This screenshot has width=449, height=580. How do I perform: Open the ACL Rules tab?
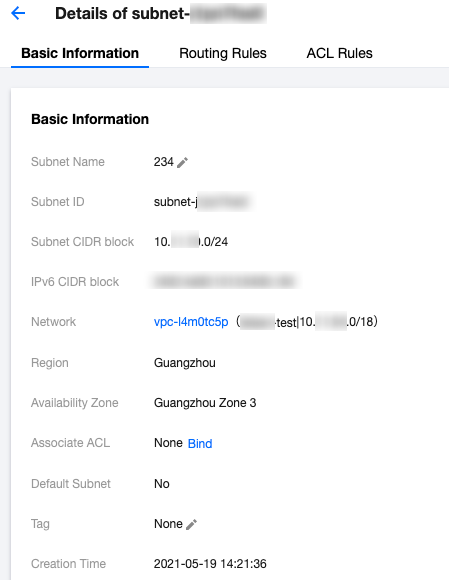(339, 53)
